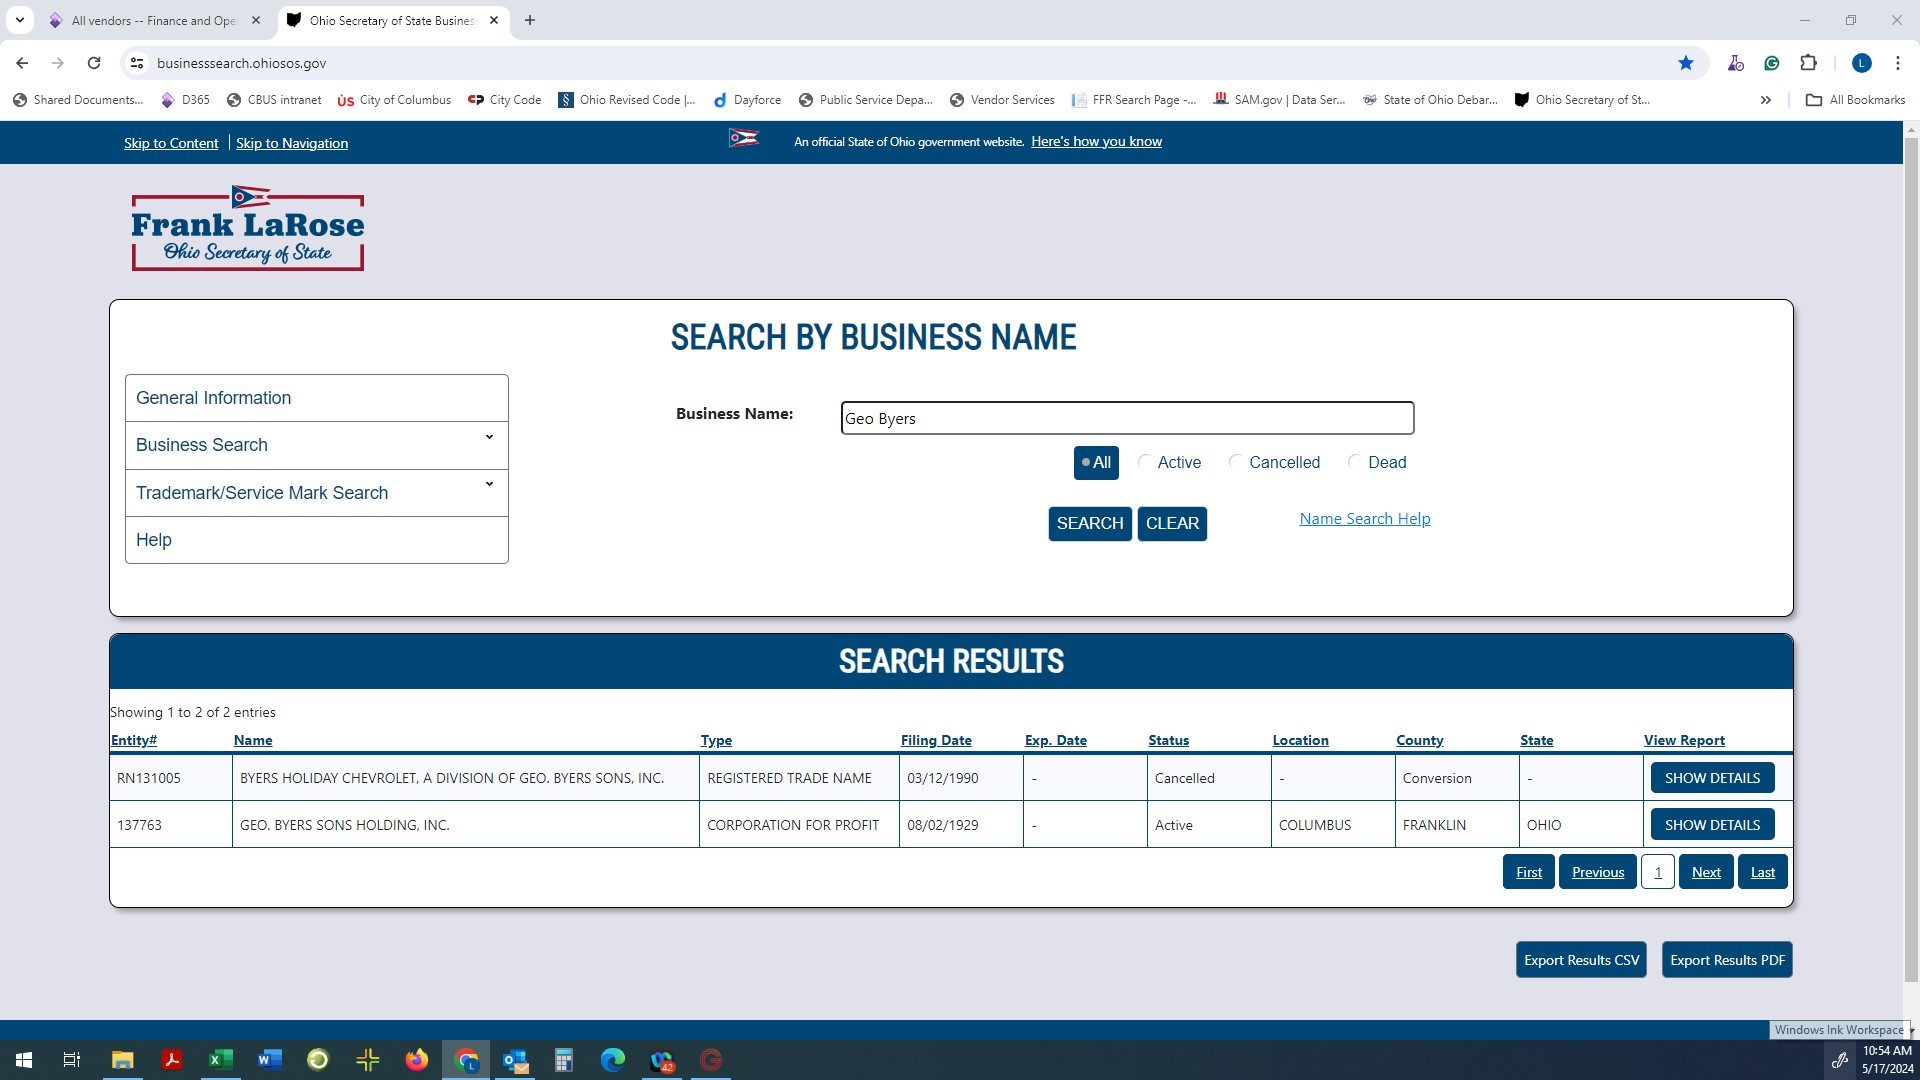Show hidden bookmarks overflow chevron
This screenshot has height=1080, width=1920.
pos(1765,100)
